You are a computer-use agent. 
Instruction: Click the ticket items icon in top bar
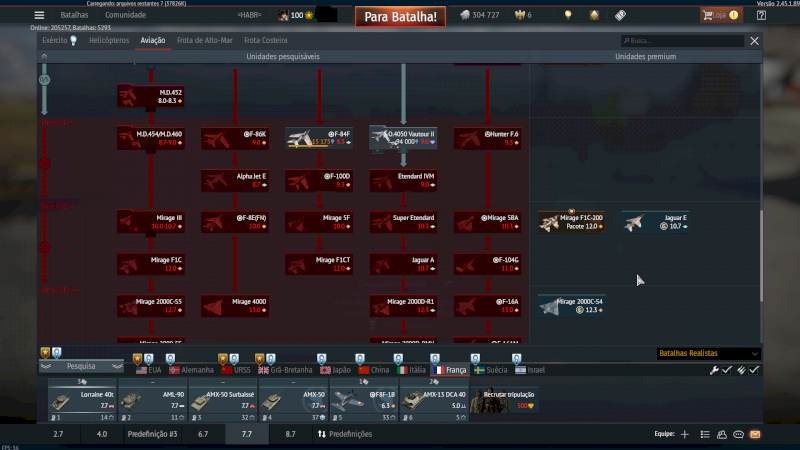620,15
